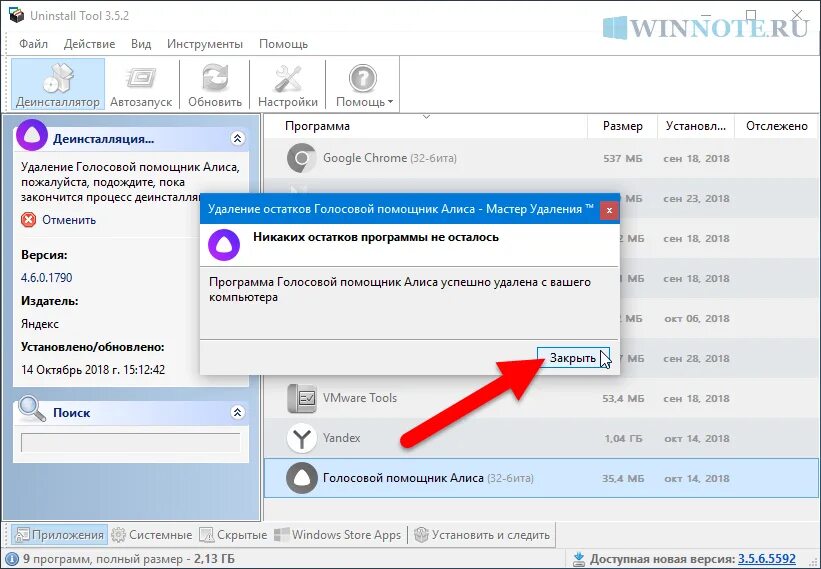
Task: Collapse the Деинсталляция panel
Action: (237, 138)
